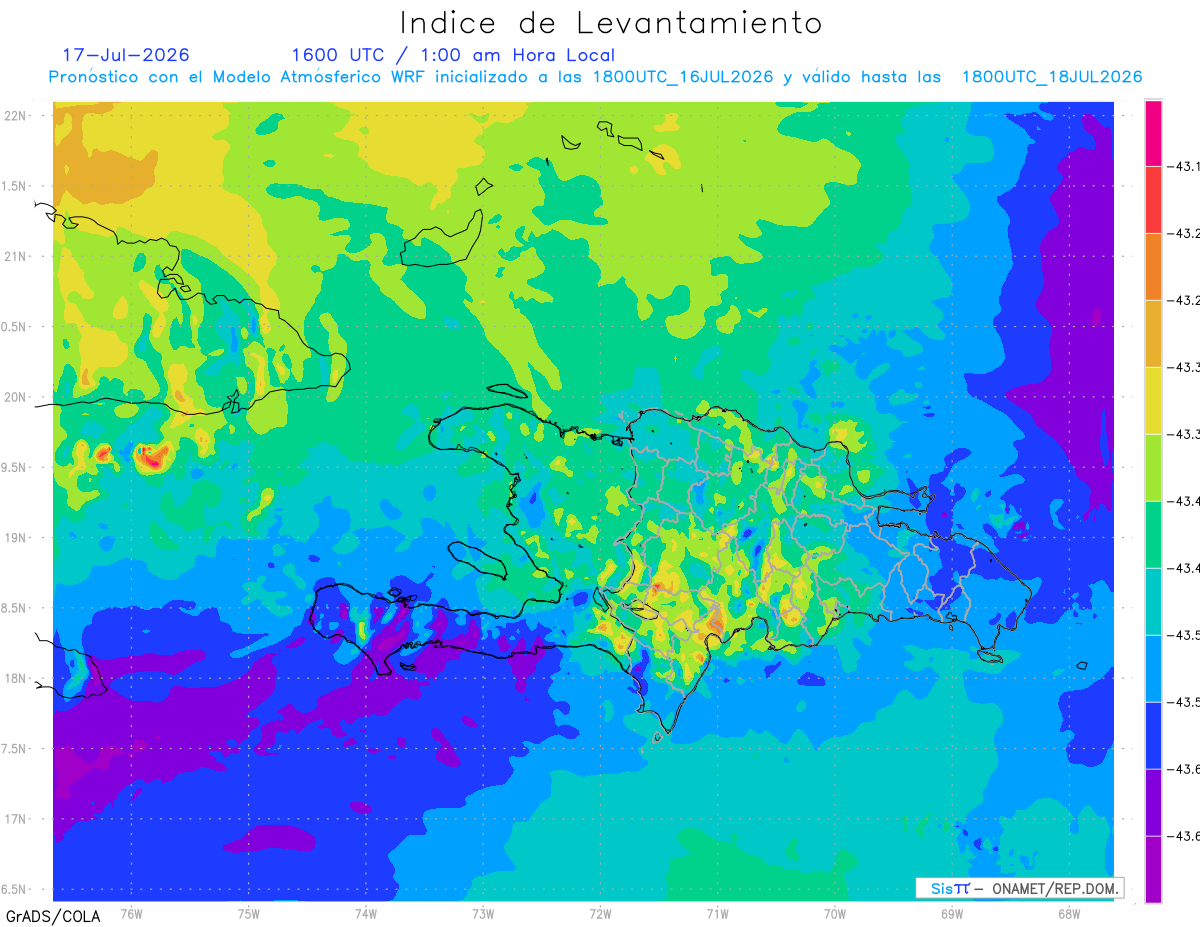Click the 'Indice de Levantamiento' map title
The height and width of the screenshot is (927, 1200).
(x=611, y=22)
